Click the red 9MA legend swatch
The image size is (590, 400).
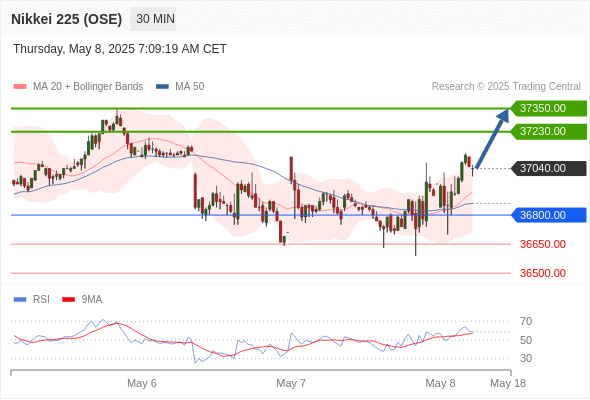coord(68,300)
